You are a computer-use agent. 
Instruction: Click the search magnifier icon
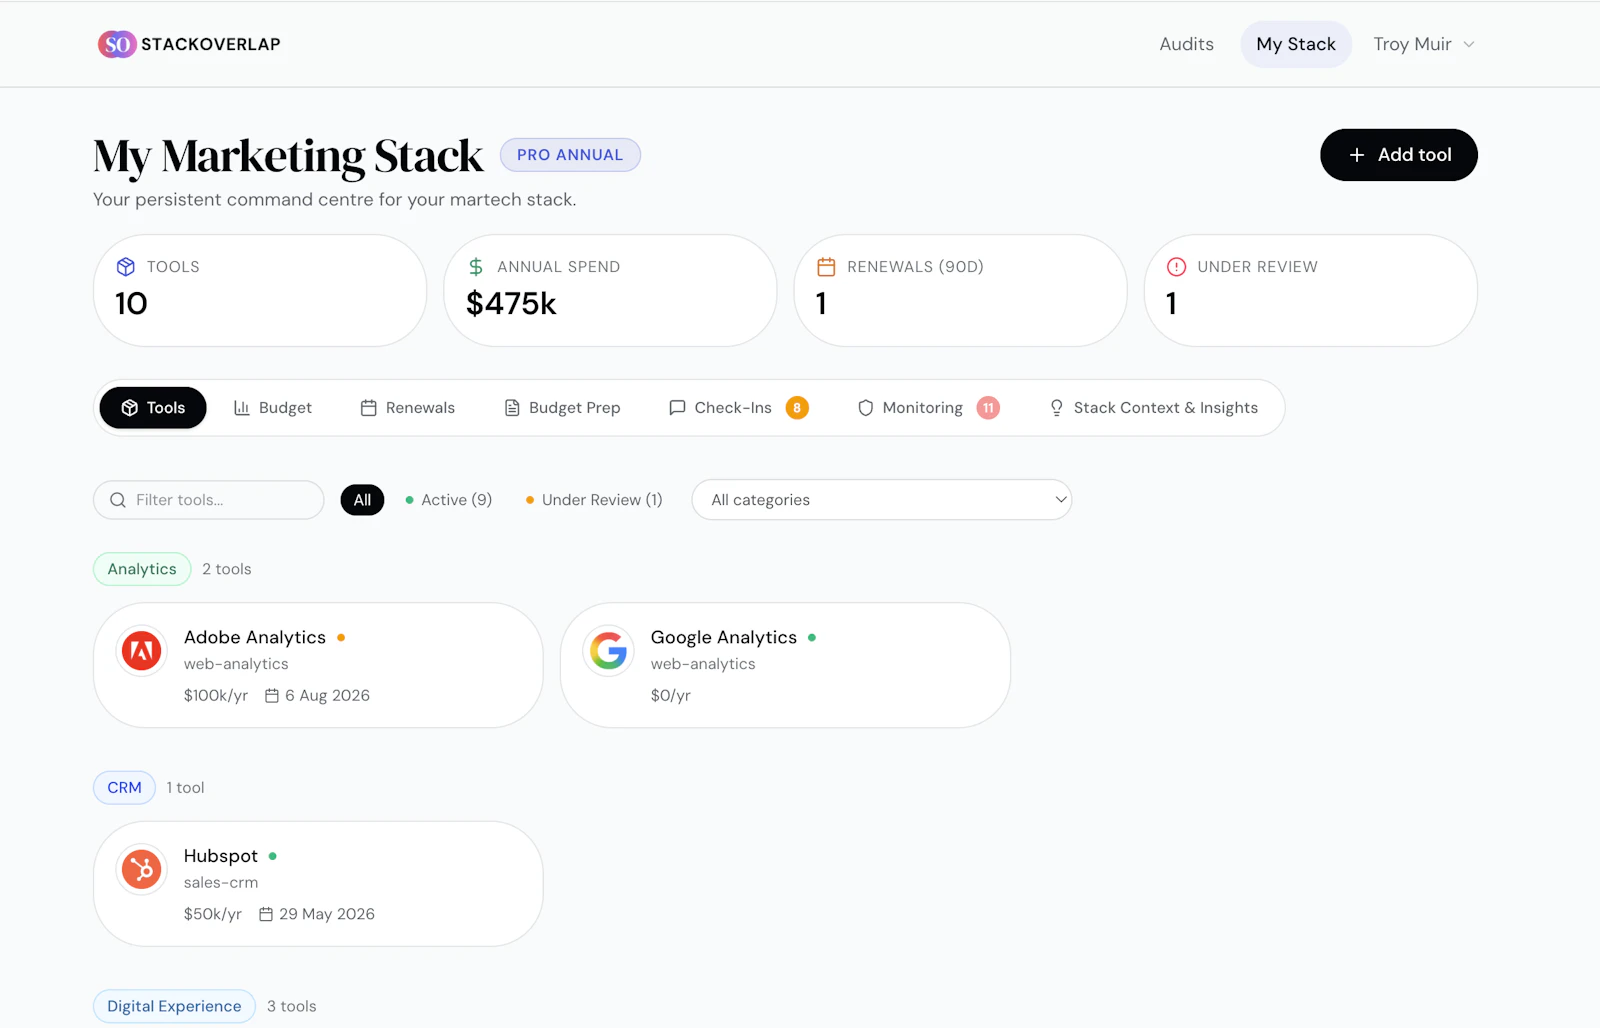(118, 500)
